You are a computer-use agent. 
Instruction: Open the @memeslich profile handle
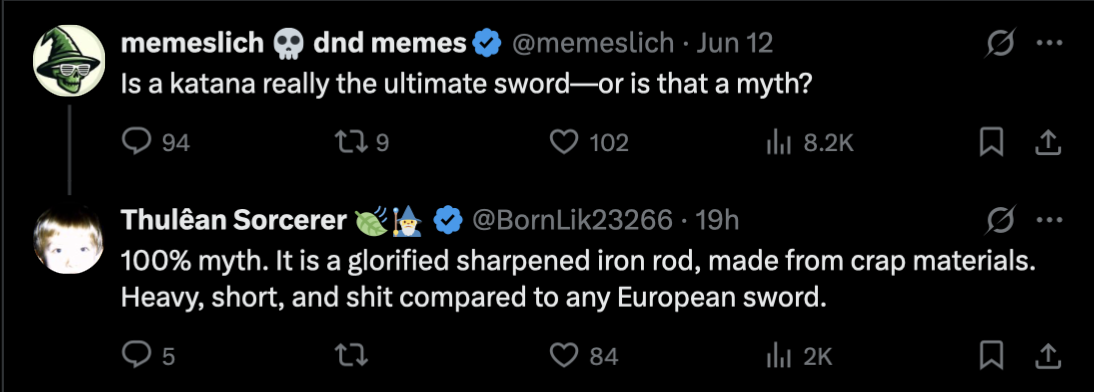click(592, 44)
